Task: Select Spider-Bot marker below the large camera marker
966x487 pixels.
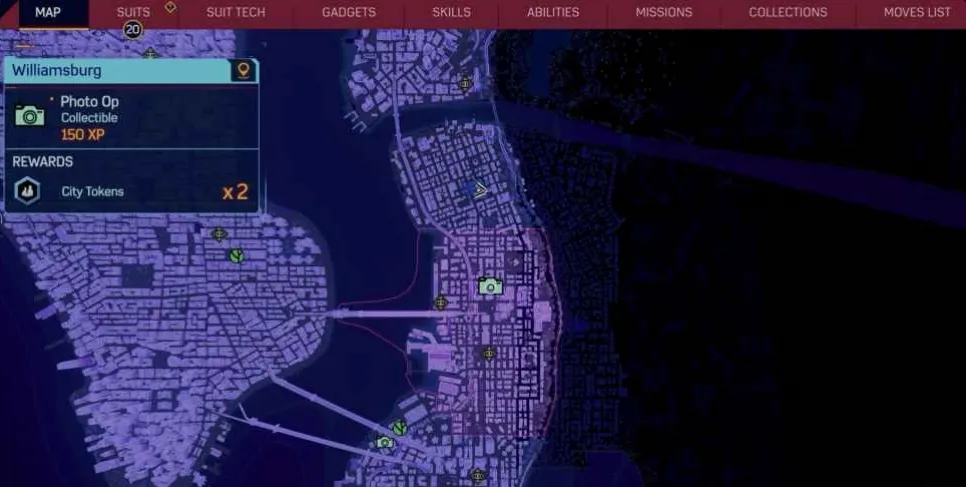Action: point(489,354)
